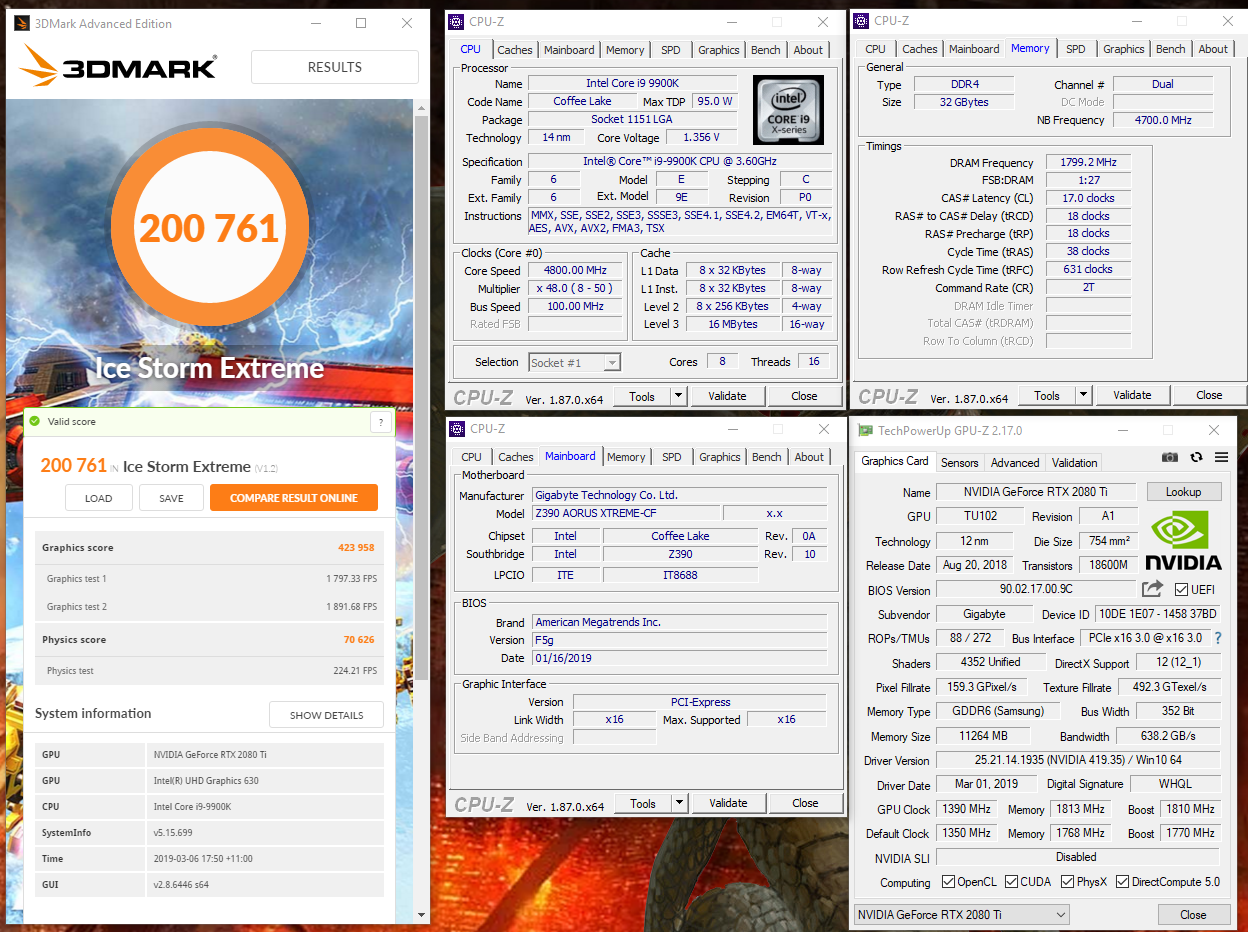Open the Tools dropdown arrow in CPU-Z CPU window
The image size is (1248, 932).
pos(678,396)
